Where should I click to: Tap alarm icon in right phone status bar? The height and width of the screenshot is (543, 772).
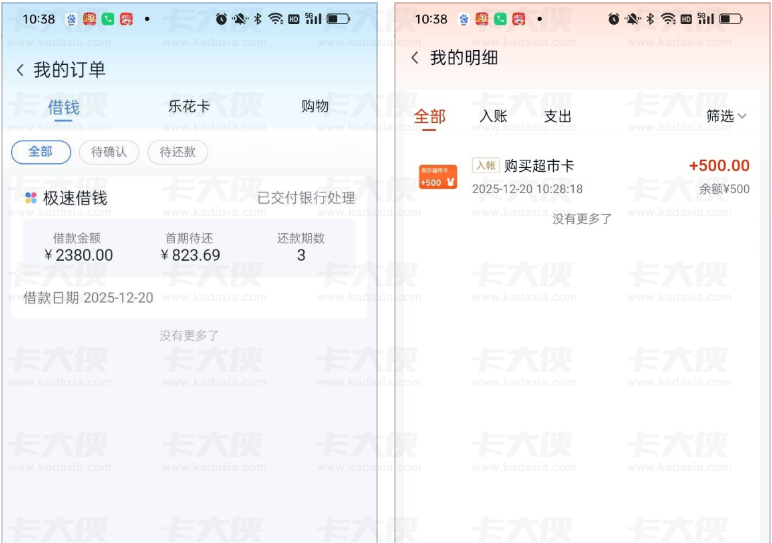tap(613, 19)
